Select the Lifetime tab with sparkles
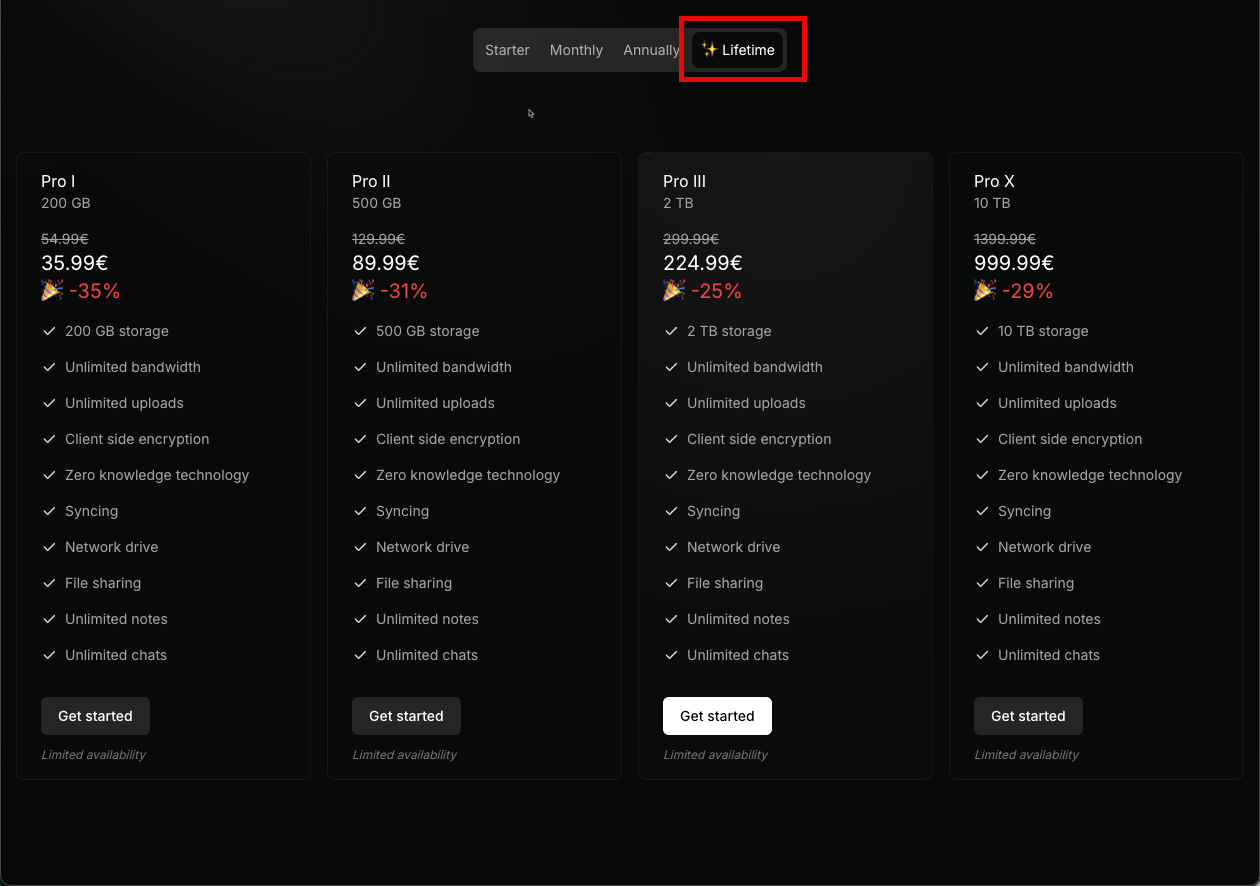Image resolution: width=1260 pixels, height=886 pixels. tap(738, 50)
